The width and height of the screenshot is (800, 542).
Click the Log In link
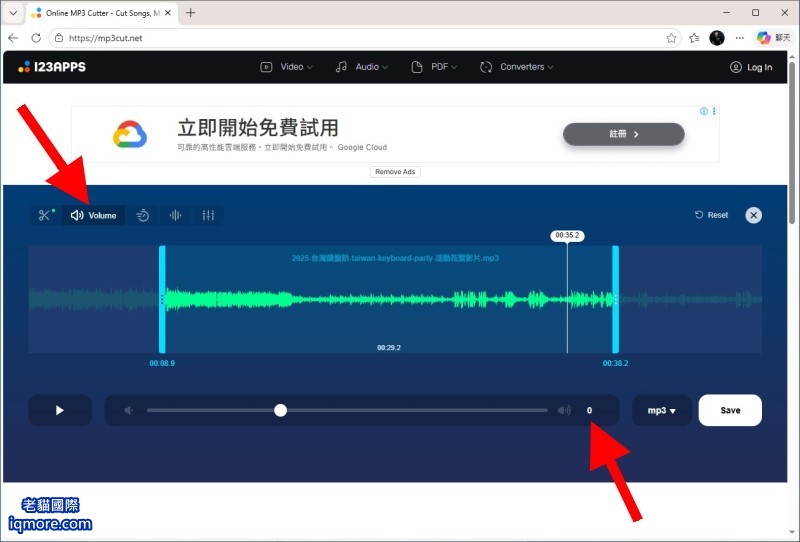[x=751, y=67]
